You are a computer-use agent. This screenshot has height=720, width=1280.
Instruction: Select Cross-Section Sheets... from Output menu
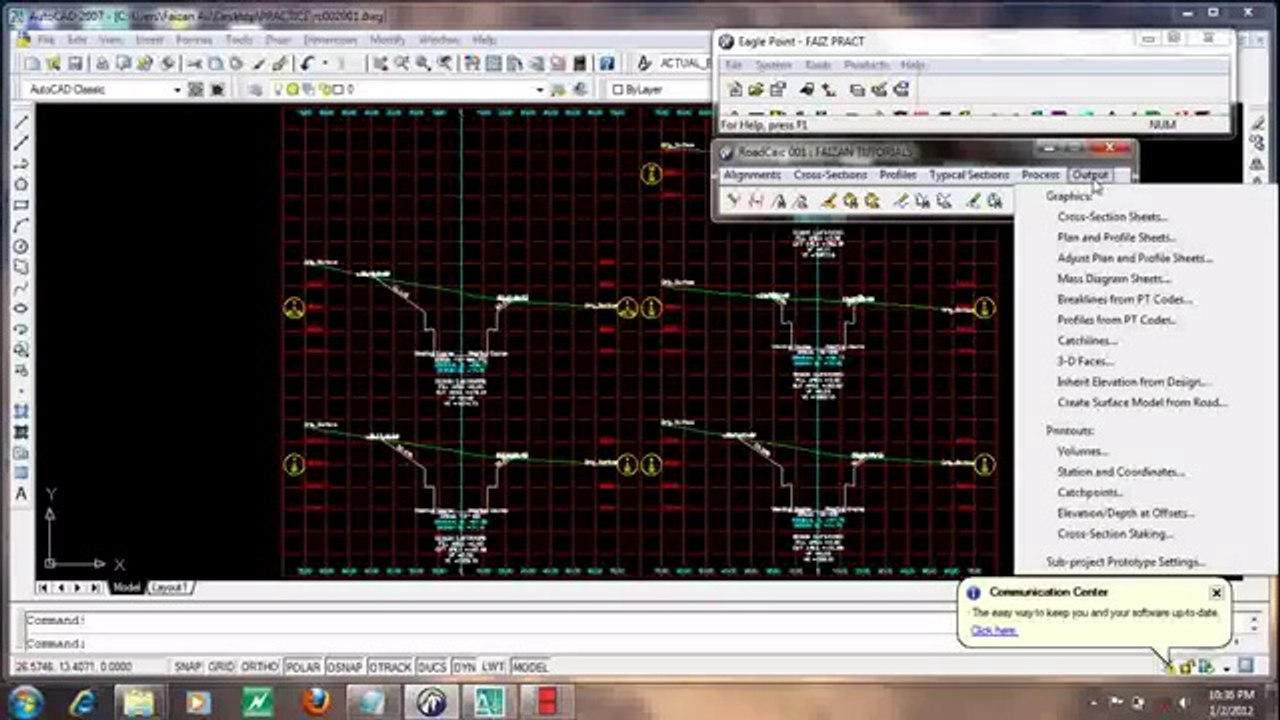coord(1112,217)
